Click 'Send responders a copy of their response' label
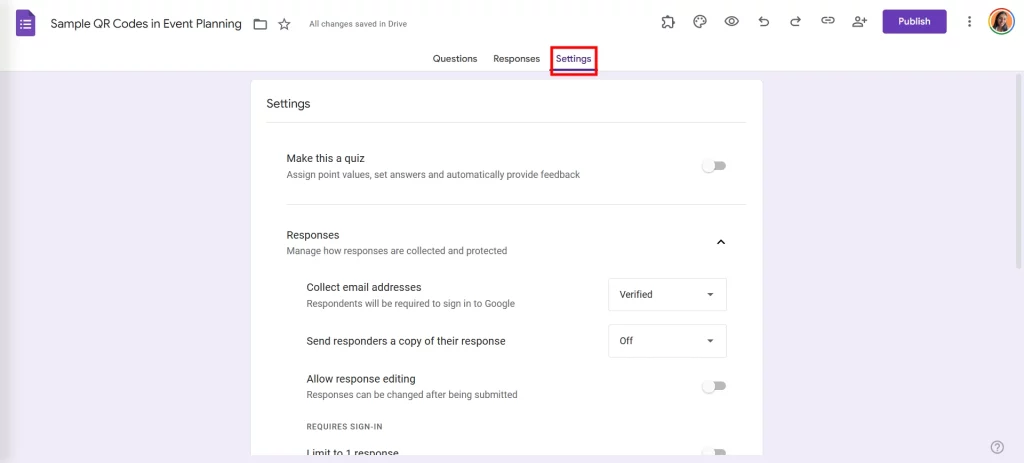The width and height of the screenshot is (1024, 463). point(406,341)
